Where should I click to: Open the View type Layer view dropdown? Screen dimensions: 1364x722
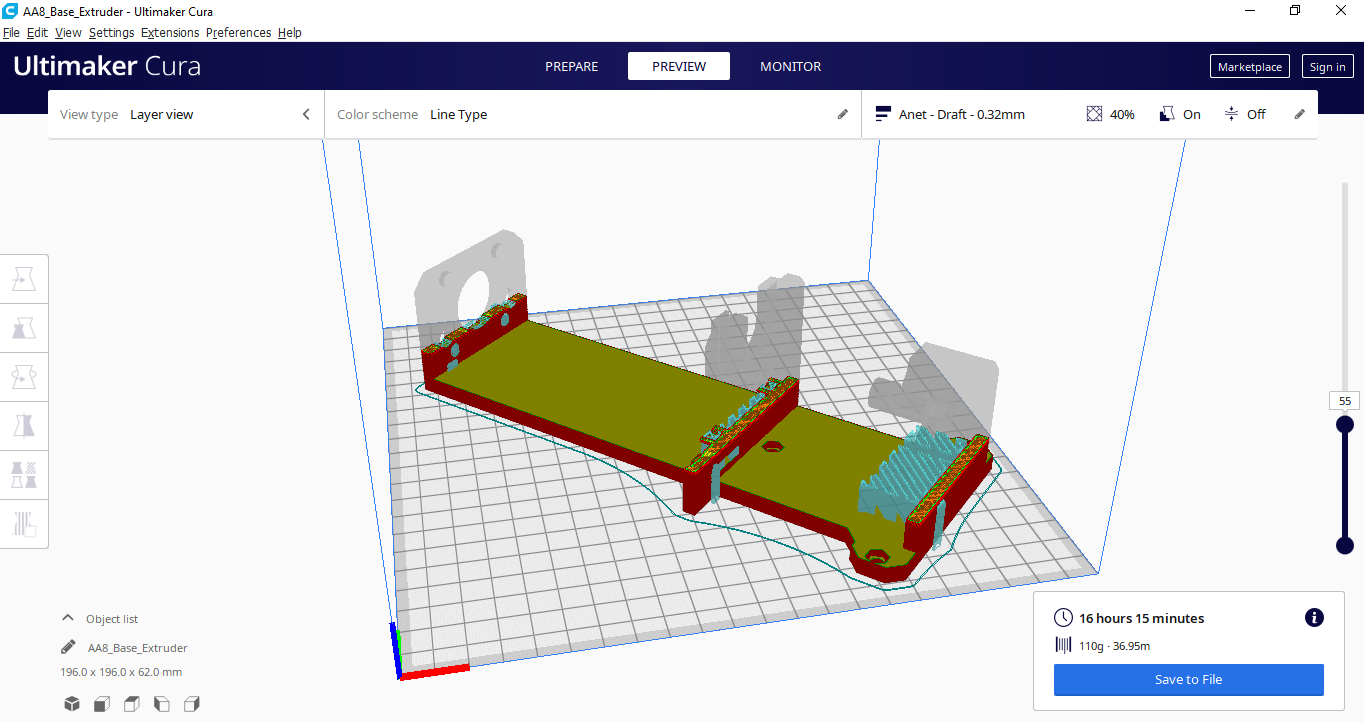coord(186,114)
